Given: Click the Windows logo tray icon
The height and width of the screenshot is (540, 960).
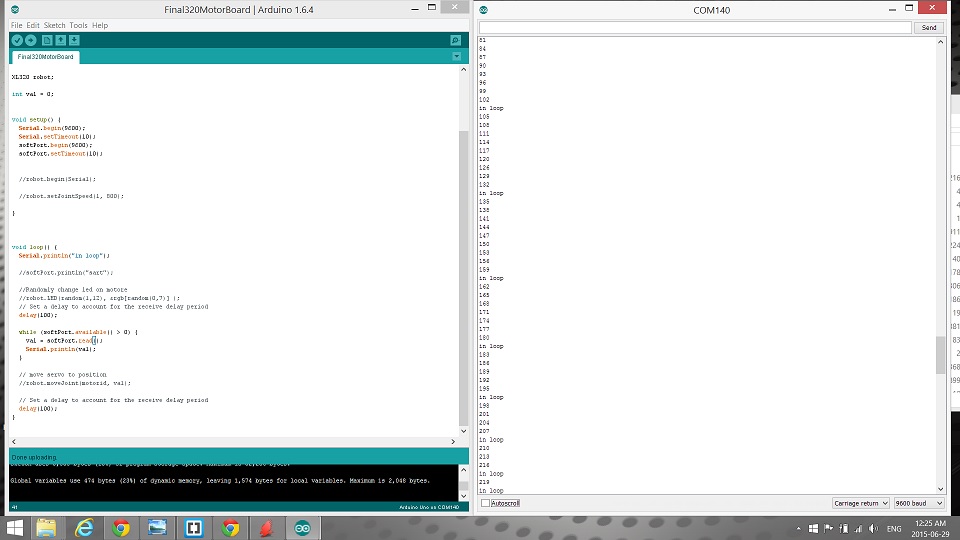Looking at the screenshot, I should pos(813,528).
